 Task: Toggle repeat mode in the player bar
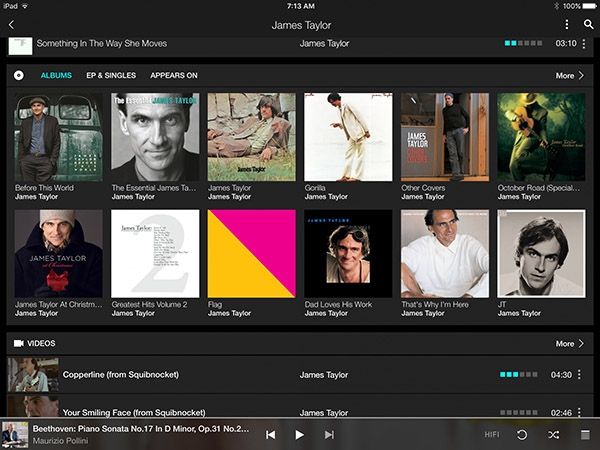(521, 435)
